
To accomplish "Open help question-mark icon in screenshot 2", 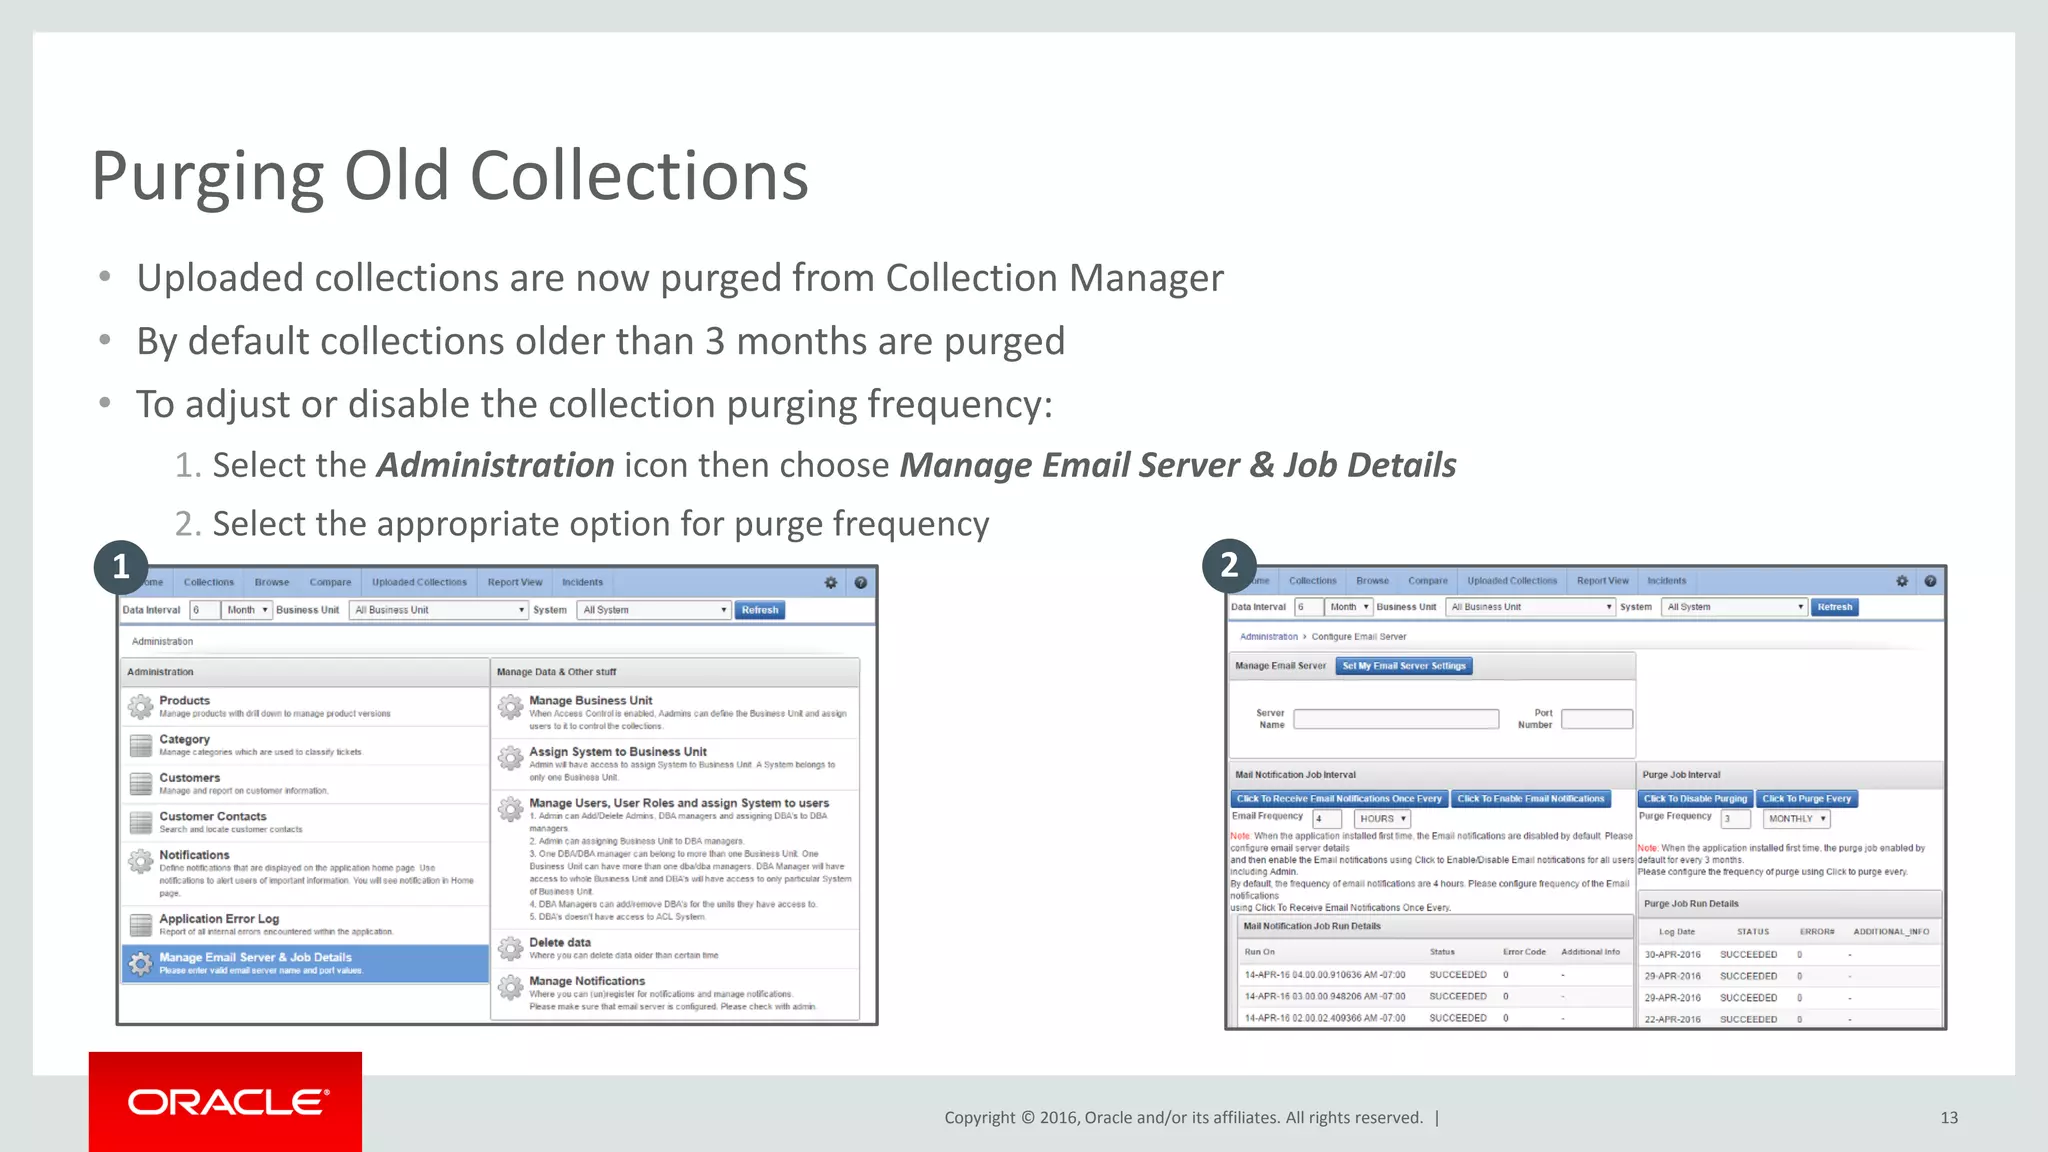I will coord(1930,581).
